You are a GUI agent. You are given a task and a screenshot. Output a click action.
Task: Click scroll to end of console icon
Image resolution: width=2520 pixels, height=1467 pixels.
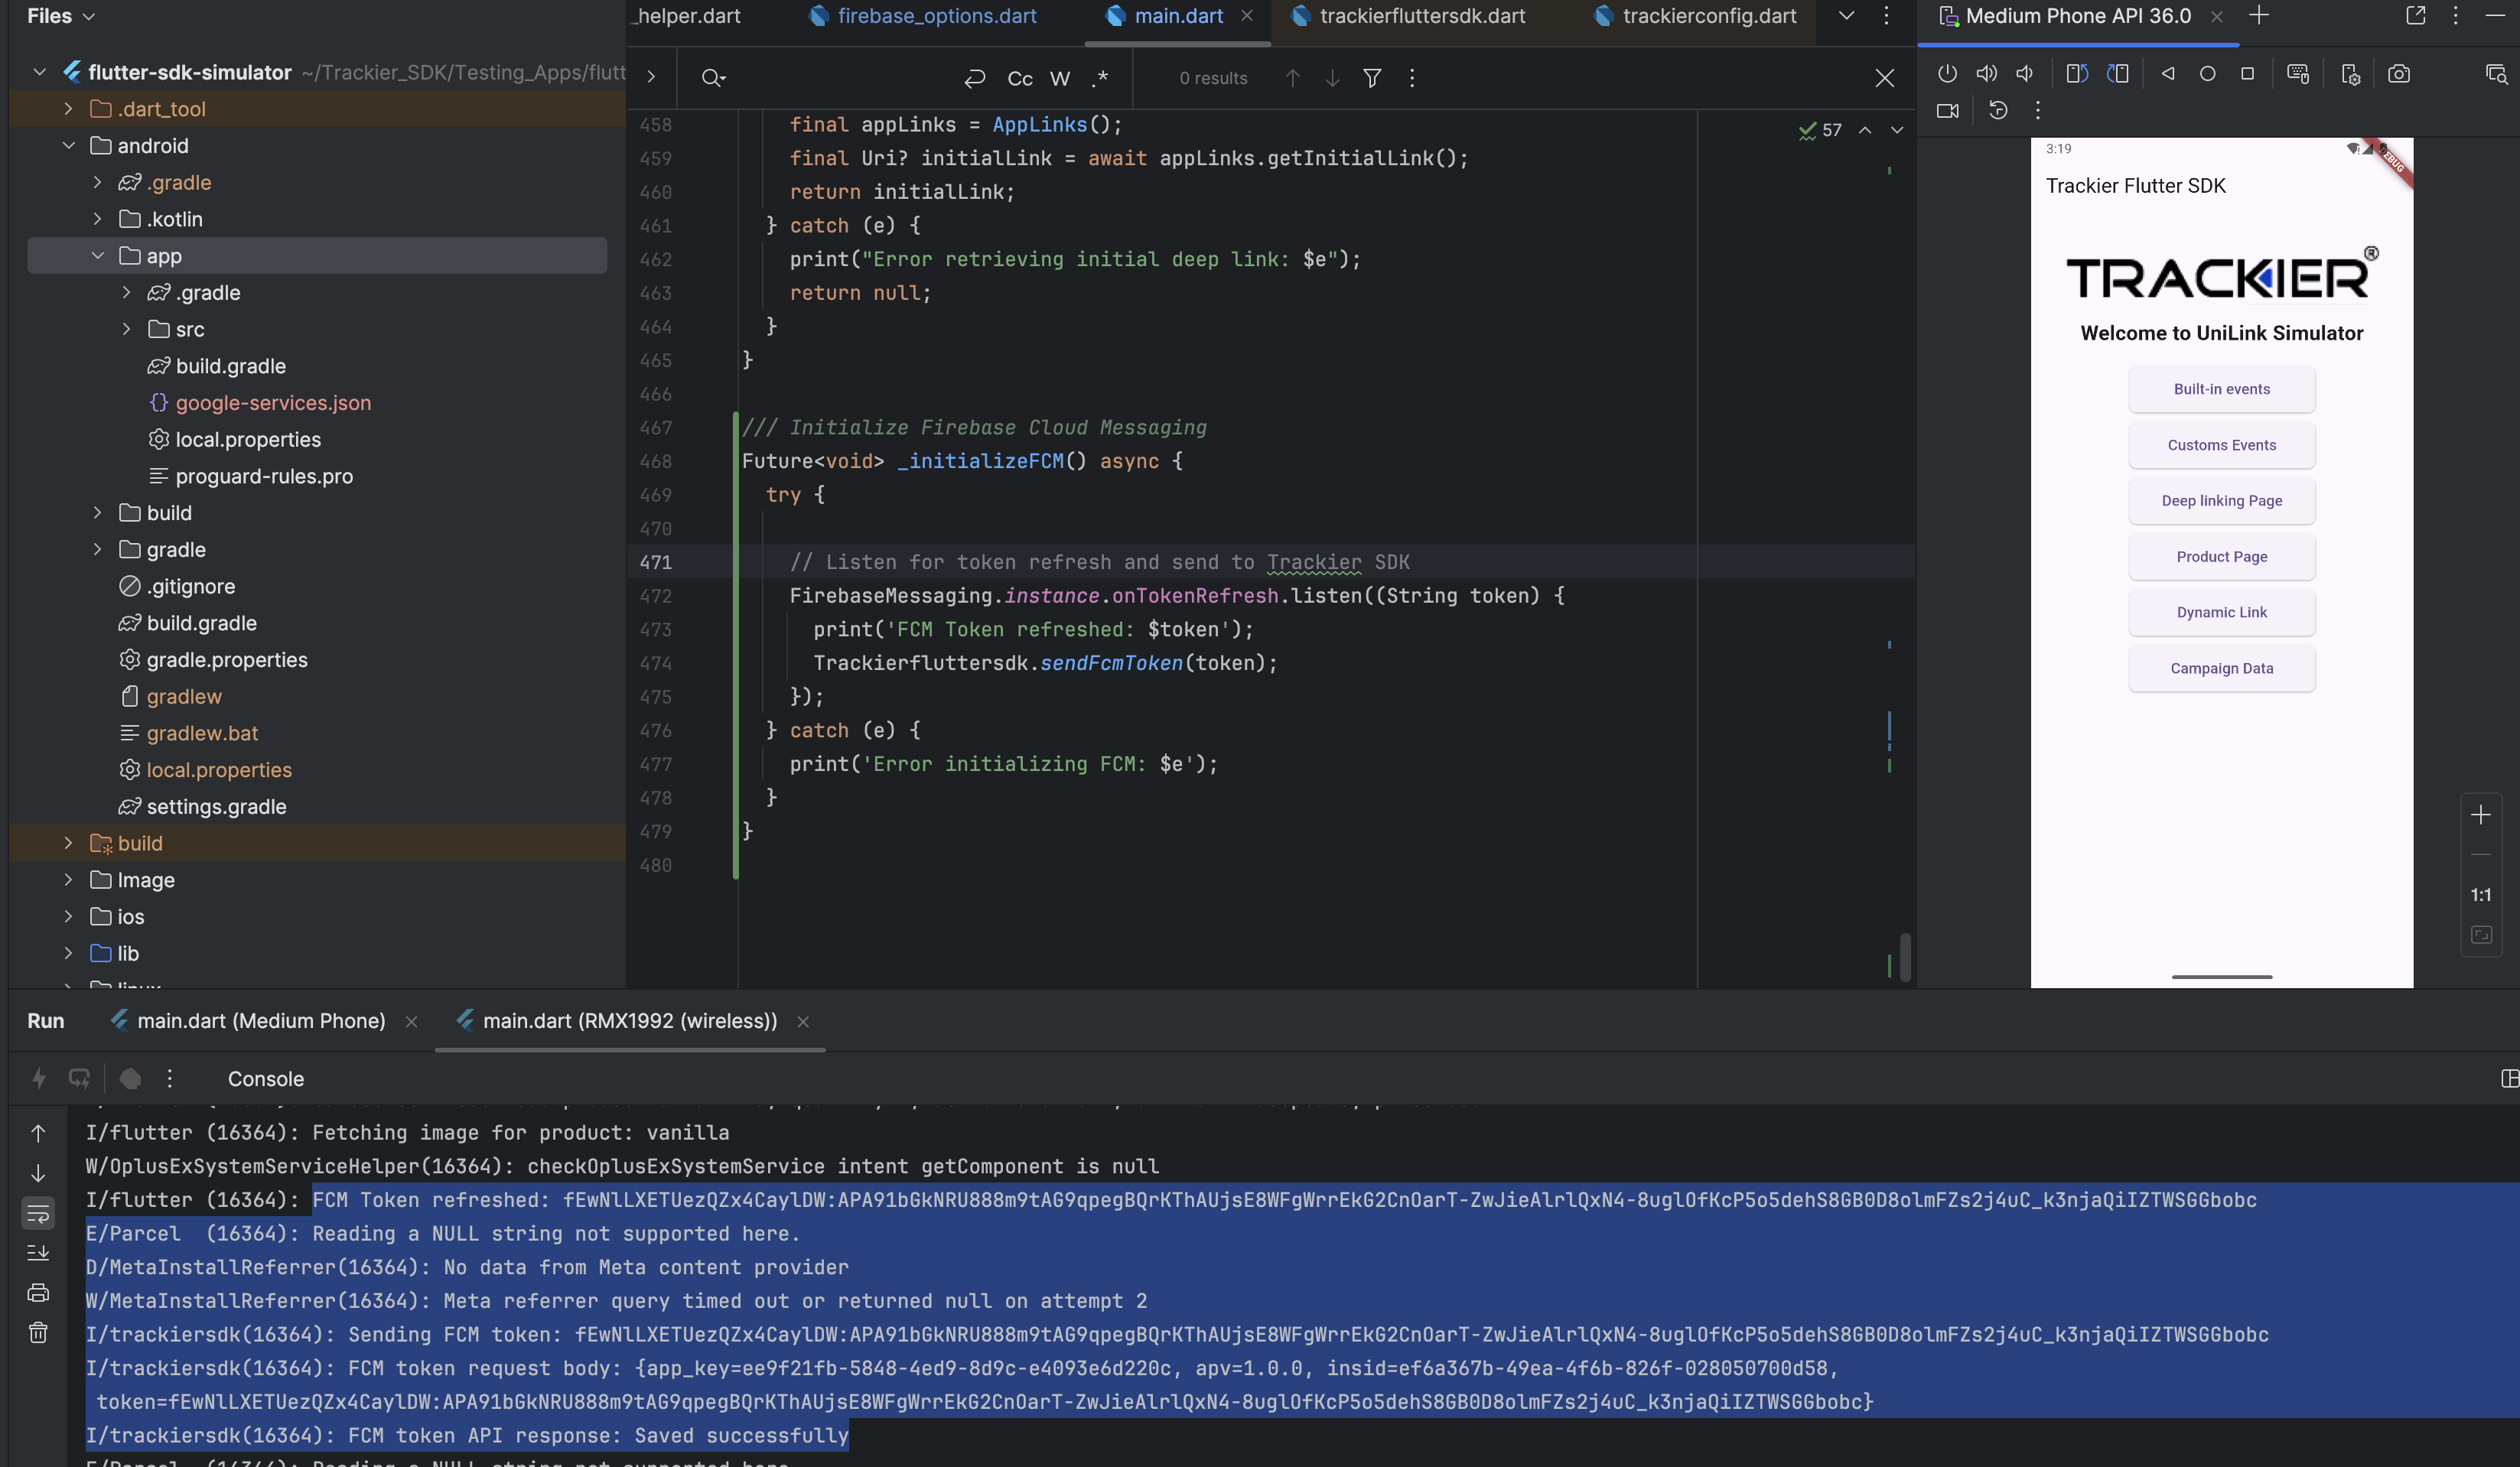pyautogui.click(x=38, y=1252)
